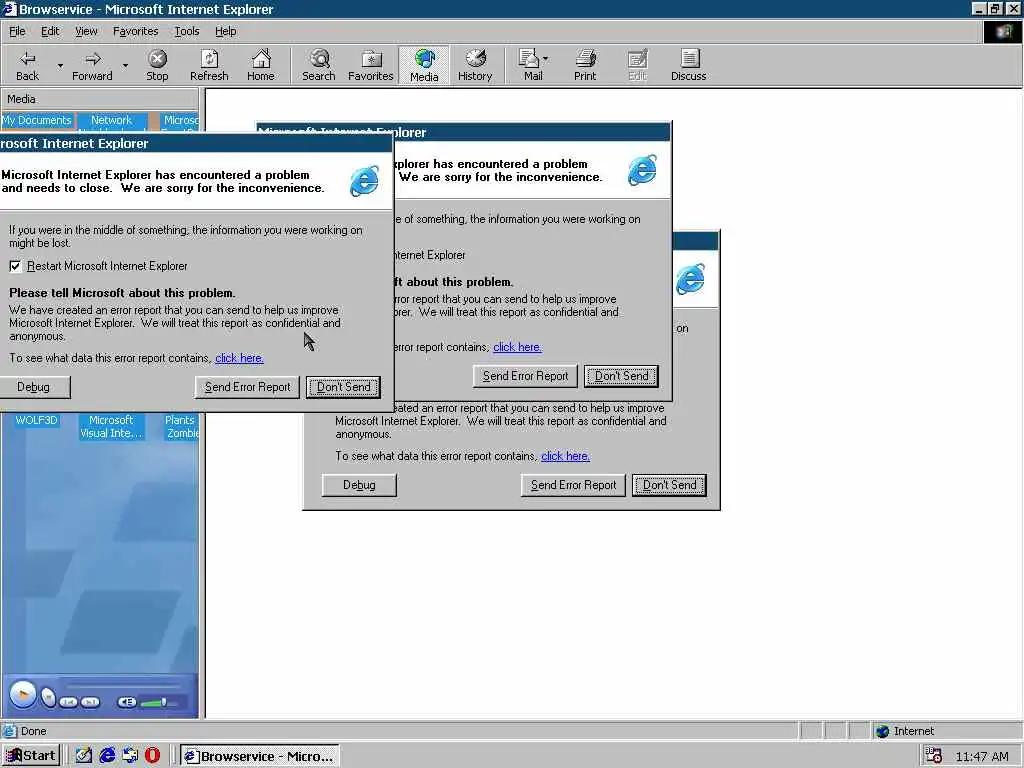Click the system tray scheduler icon
This screenshot has height=768, width=1024.
[934, 756]
